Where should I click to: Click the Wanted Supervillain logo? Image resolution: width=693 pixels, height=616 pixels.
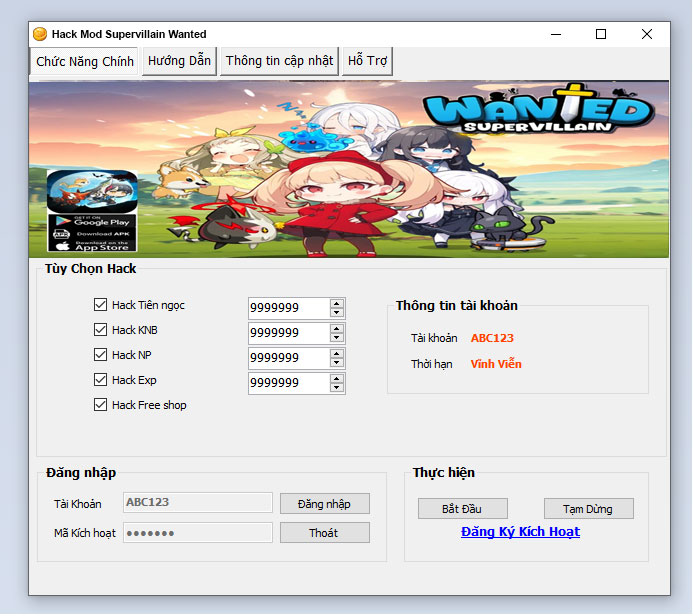tap(538, 109)
